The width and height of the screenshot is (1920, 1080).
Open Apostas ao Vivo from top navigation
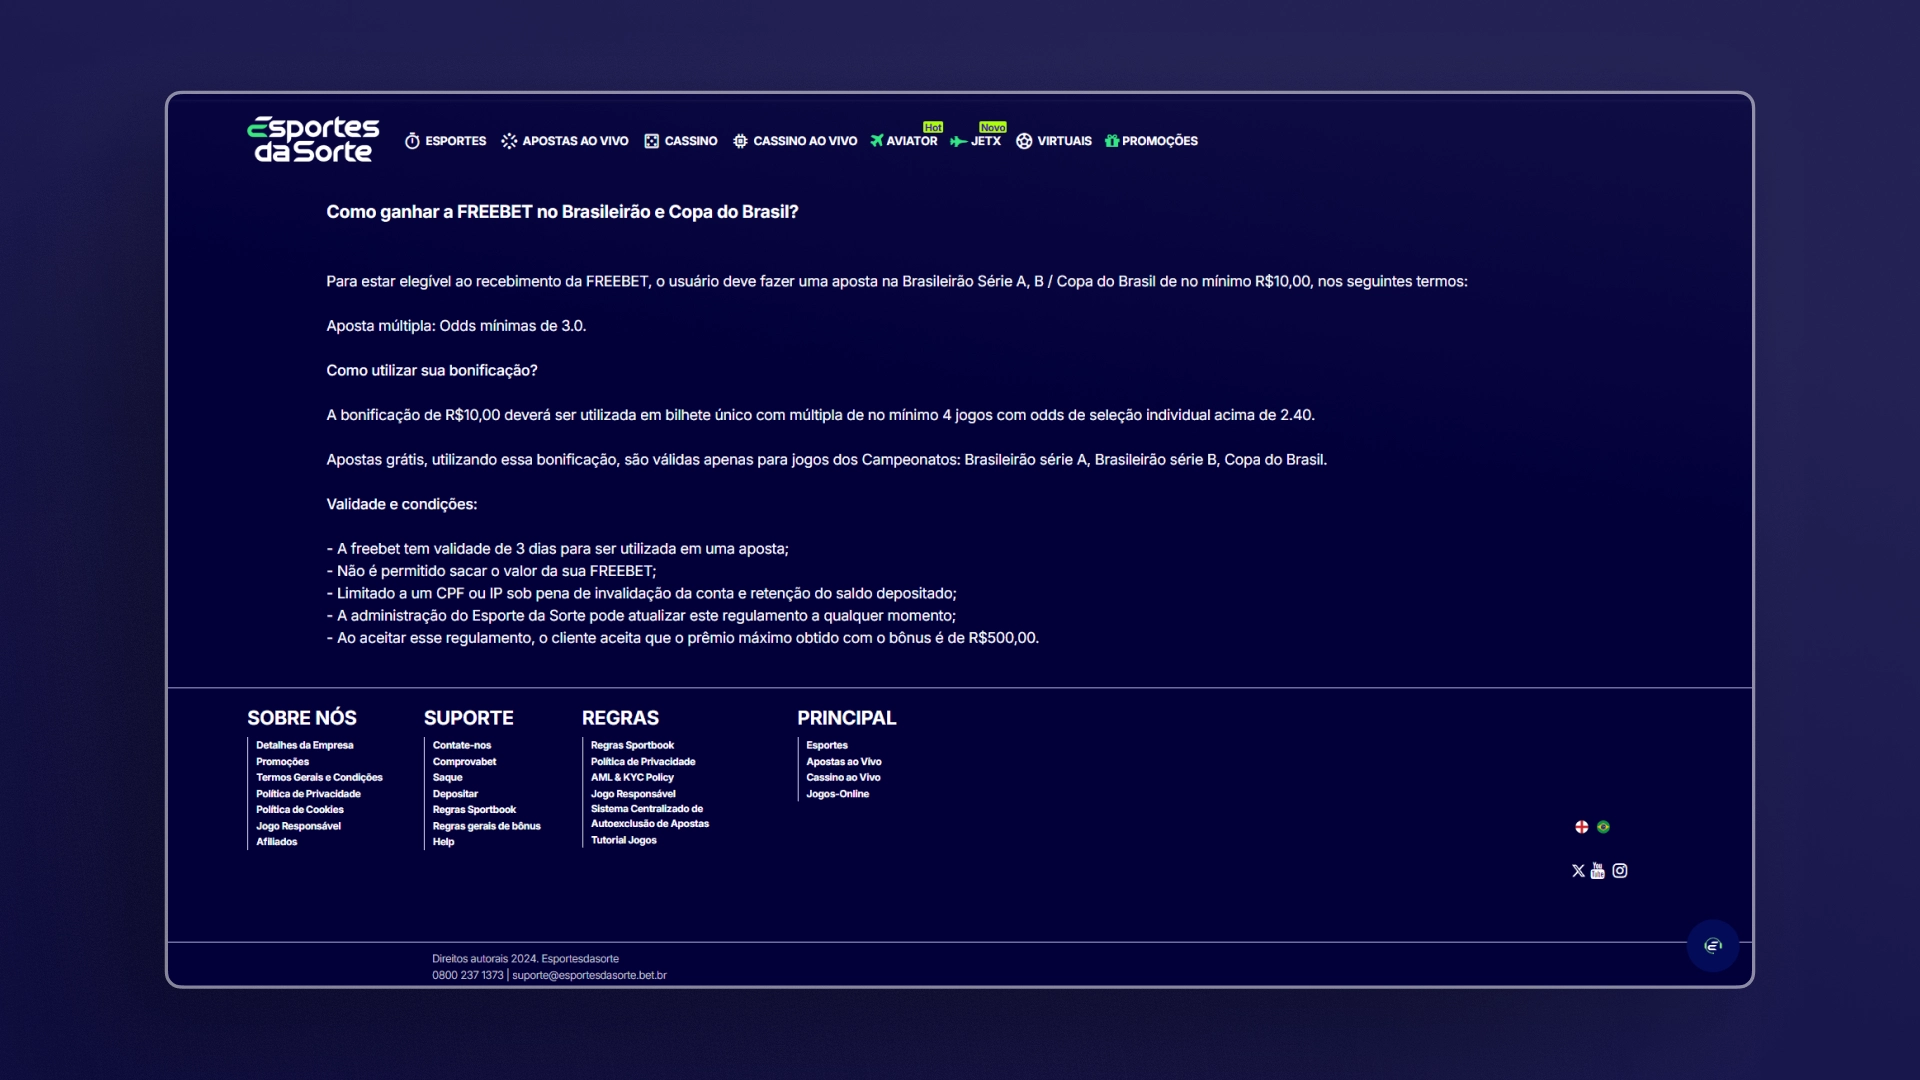[x=565, y=141]
